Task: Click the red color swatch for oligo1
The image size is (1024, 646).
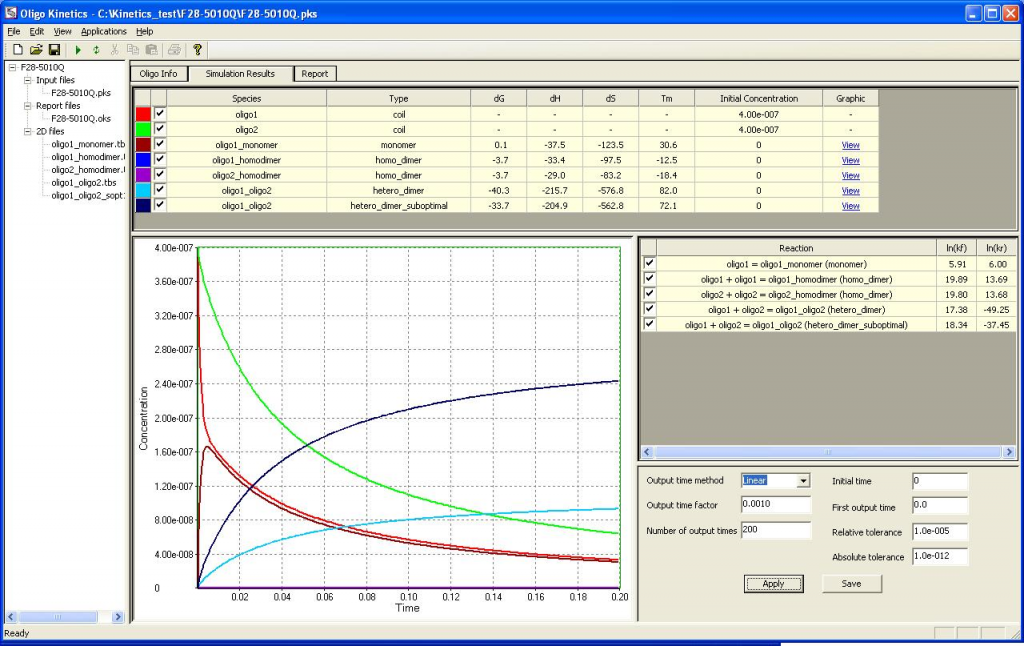Action: [142, 114]
